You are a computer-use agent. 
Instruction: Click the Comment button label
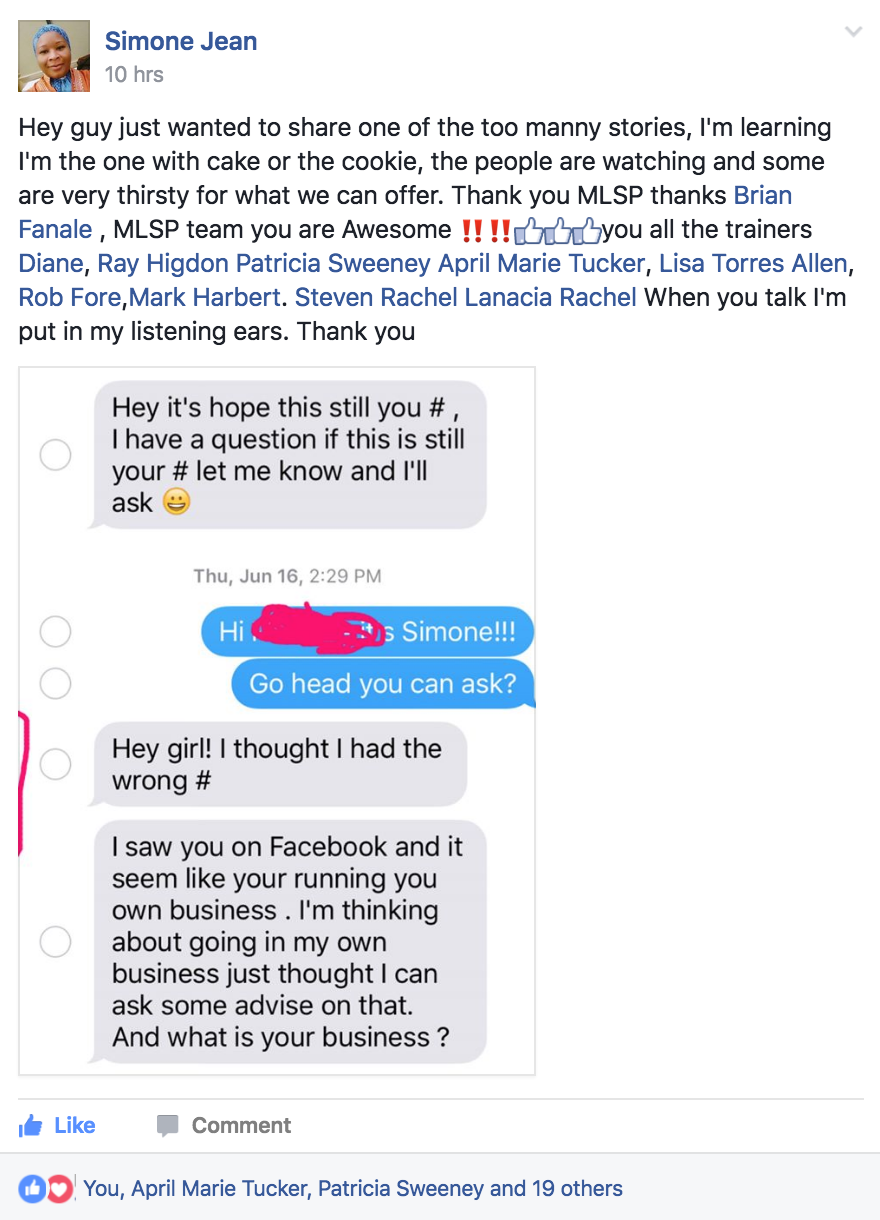click(241, 1126)
